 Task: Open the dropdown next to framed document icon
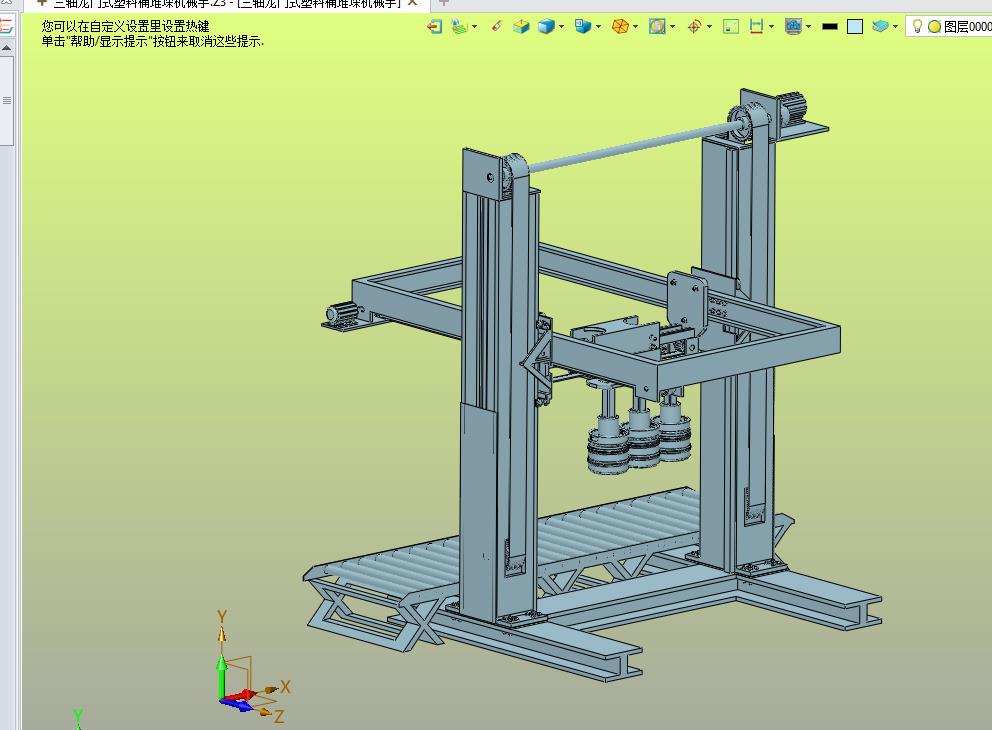(673, 27)
